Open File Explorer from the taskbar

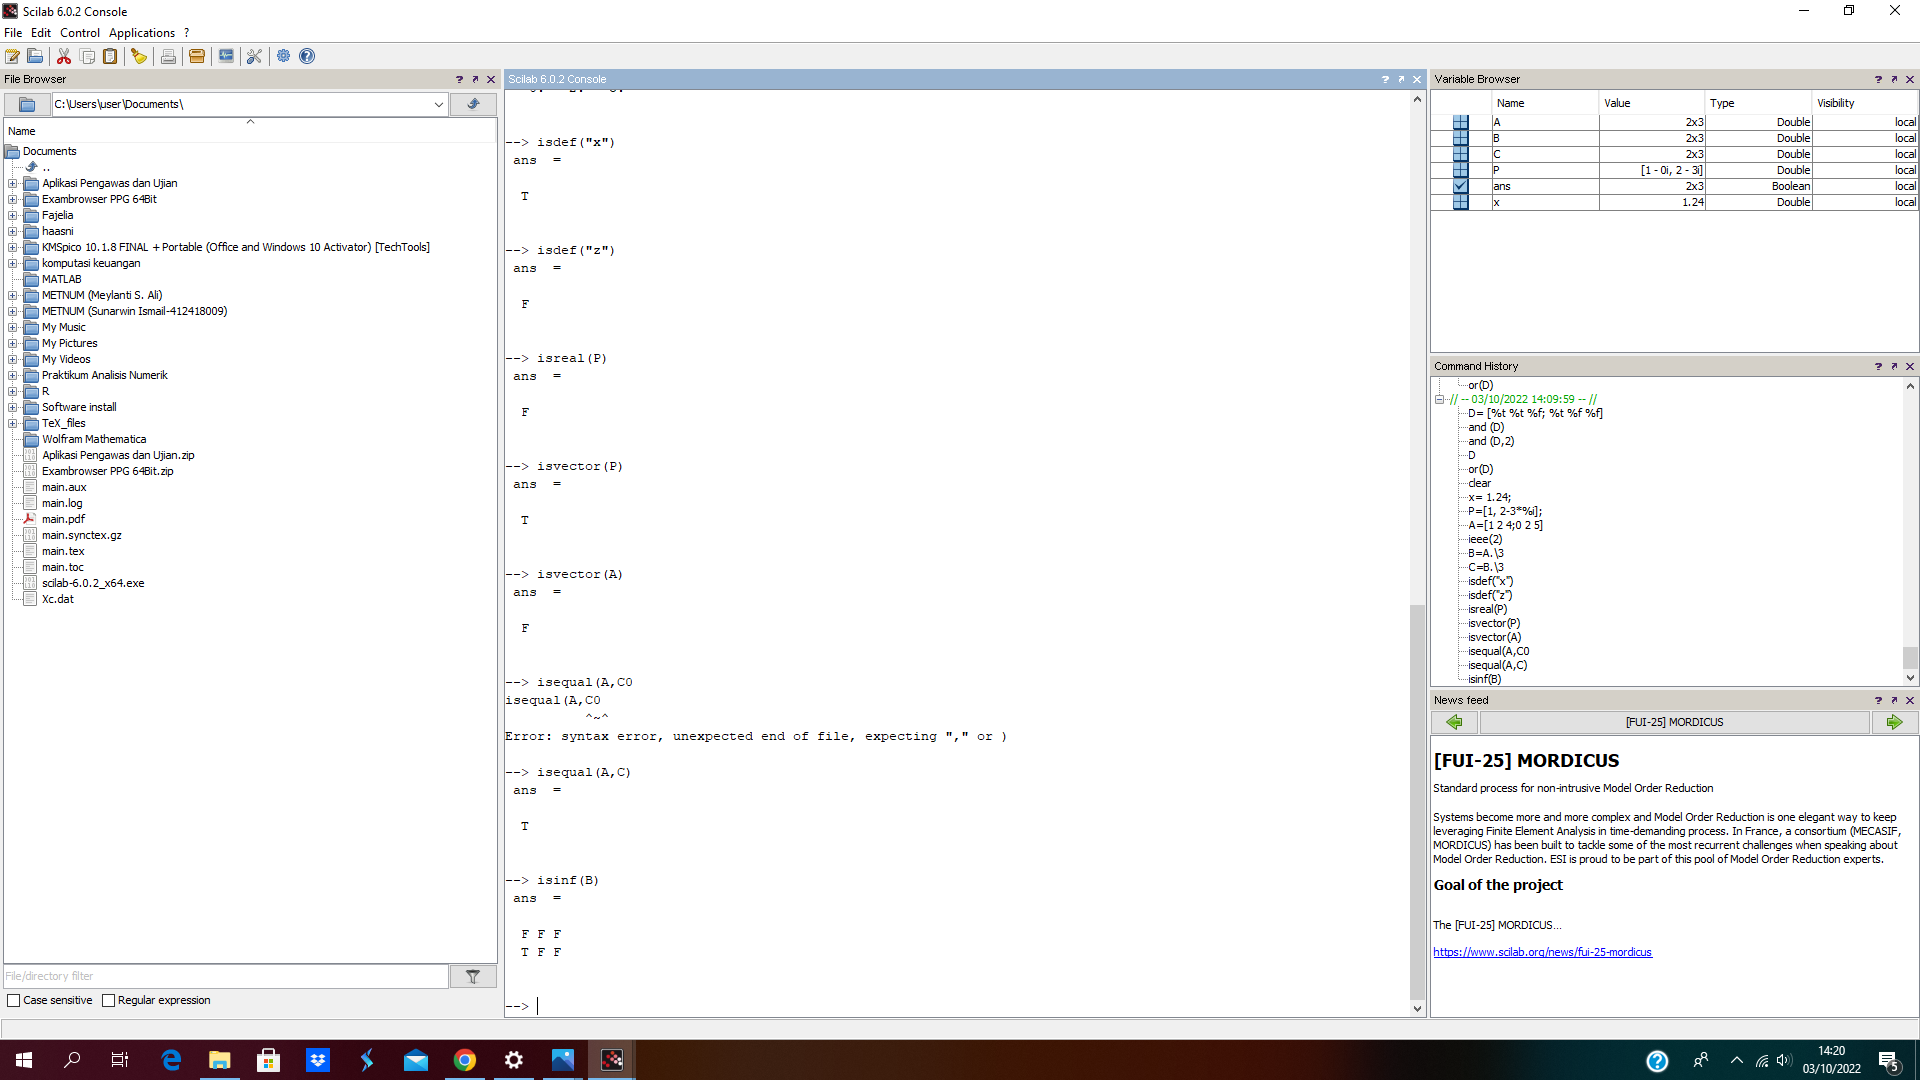click(x=219, y=1060)
